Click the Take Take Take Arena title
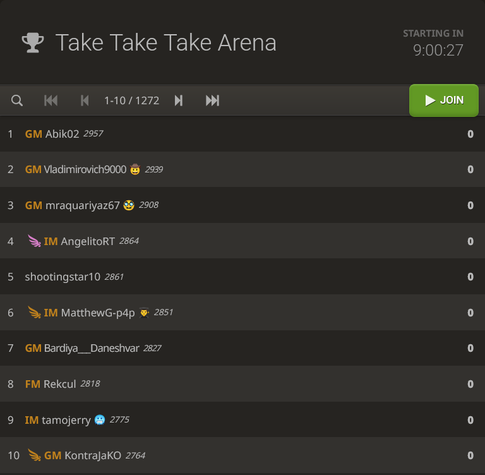 [166, 43]
